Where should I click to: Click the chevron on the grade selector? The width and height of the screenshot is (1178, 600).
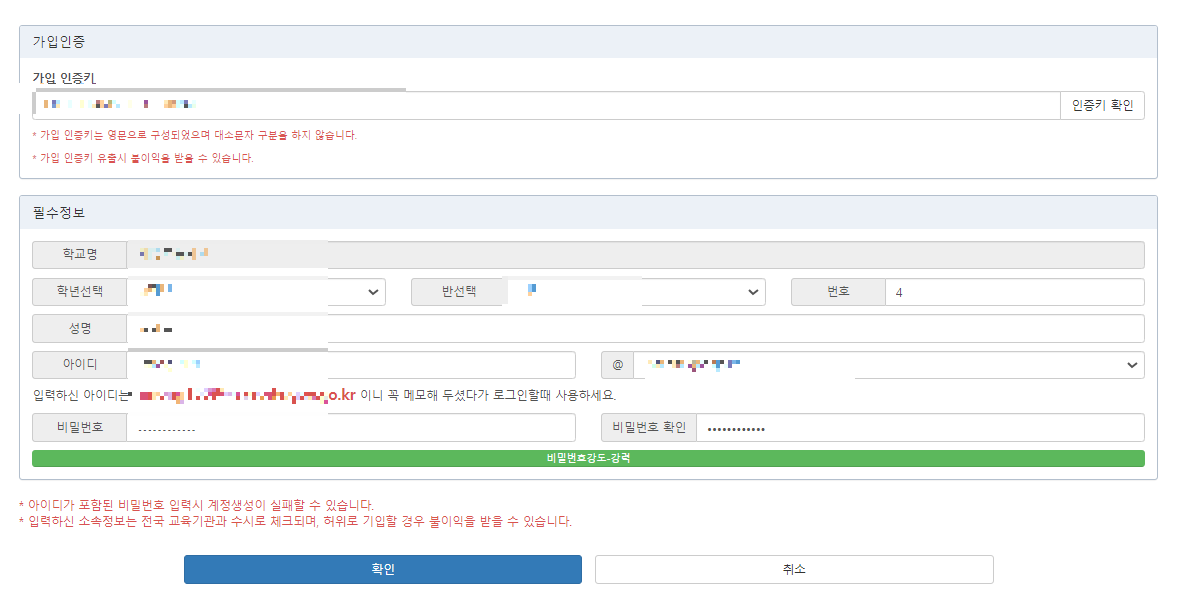tap(374, 291)
